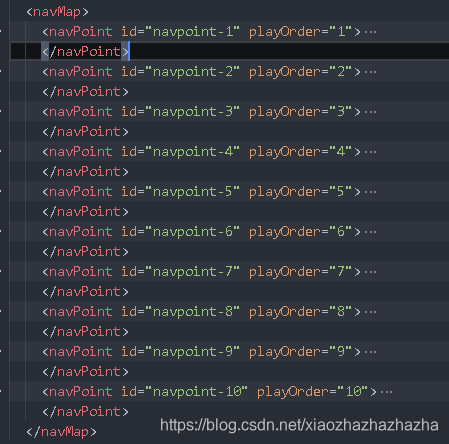The height and width of the screenshot is (444, 449).
Task: Expand collapsed code after playOrder="4"
Action: click(370, 152)
